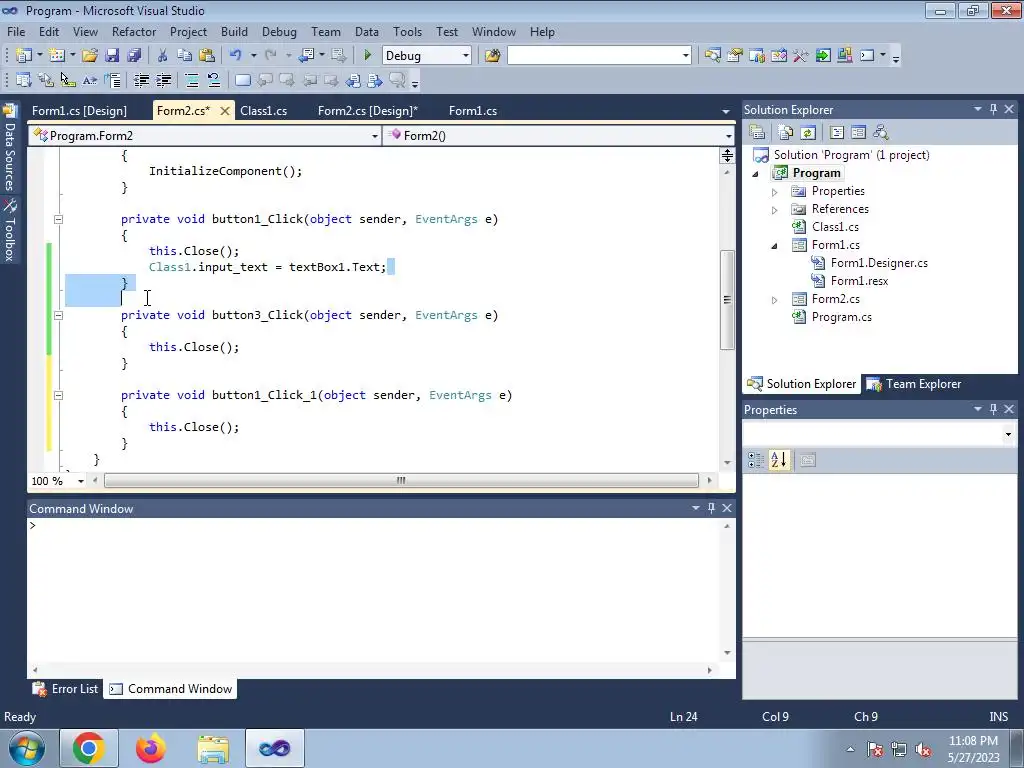Decrease line indent in the text editor toolbar
This screenshot has height=768, width=1024.
[141, 80]
